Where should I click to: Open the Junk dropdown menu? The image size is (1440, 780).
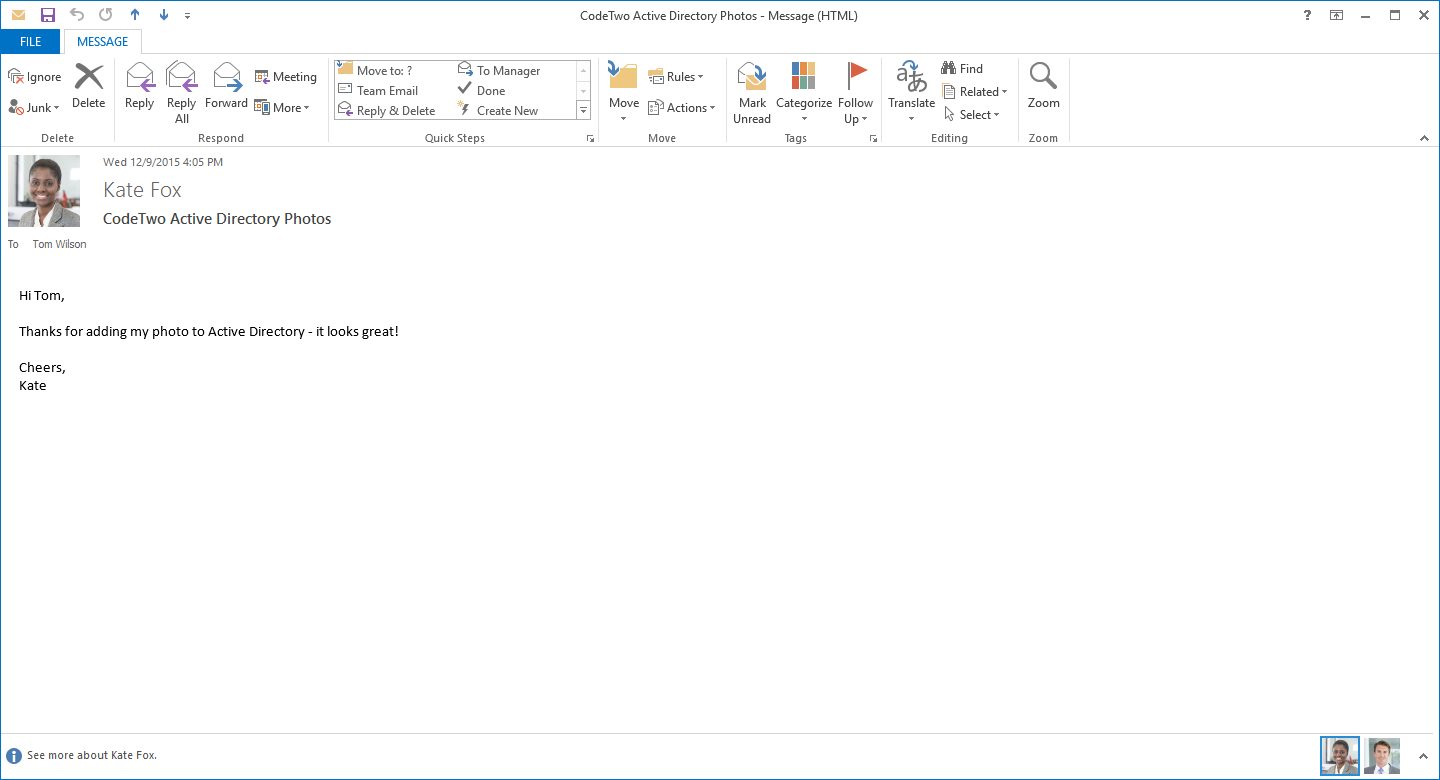[x=35, y=107]
